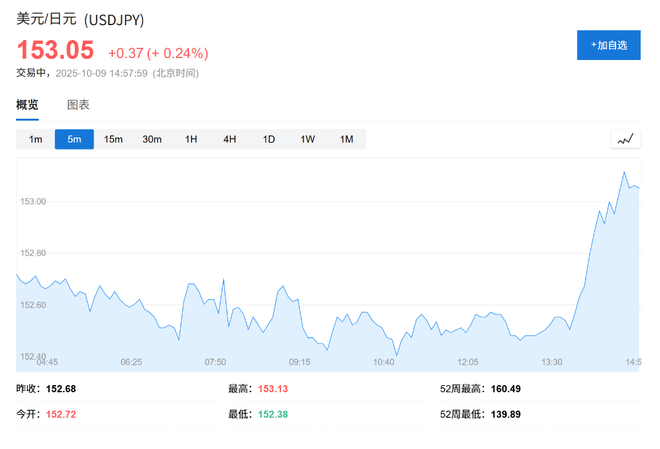Select the 1m timeframe
The image size is (660, 449).
[x=35, y=139]
